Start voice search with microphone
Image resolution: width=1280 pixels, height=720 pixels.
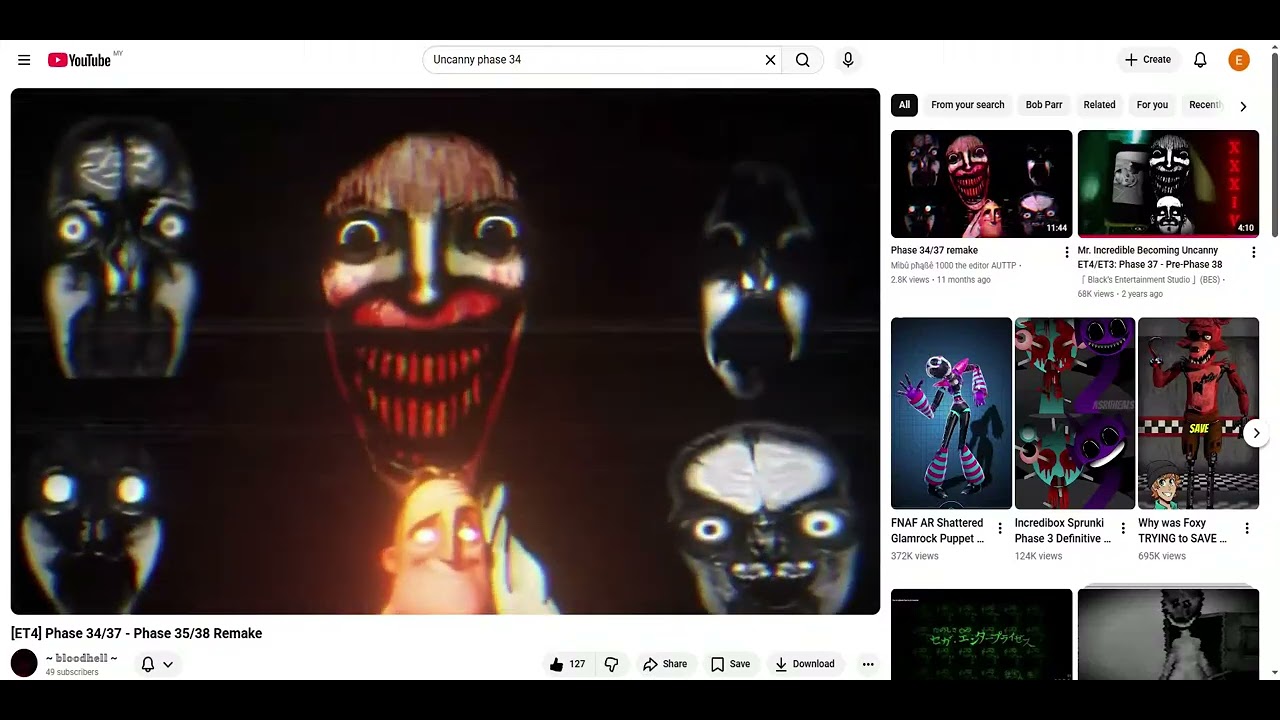tap(848, 60)
